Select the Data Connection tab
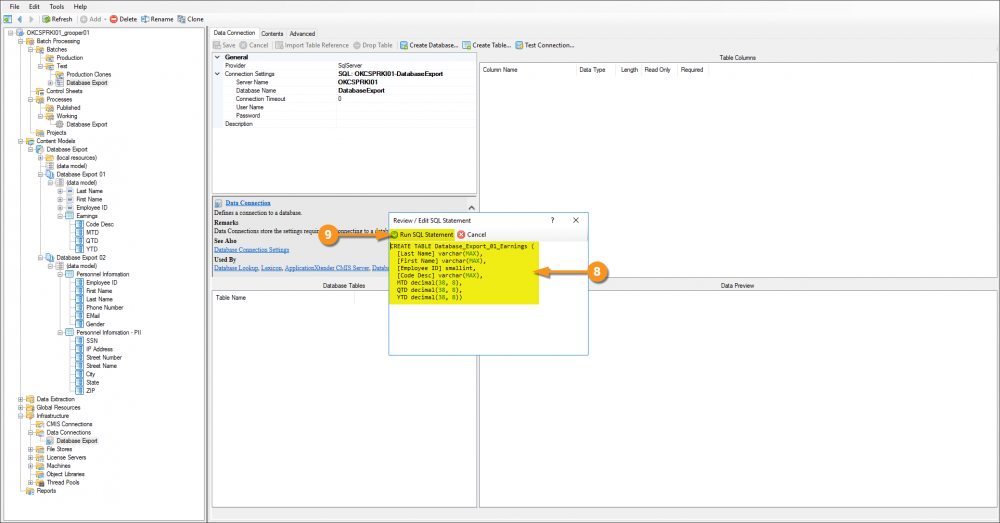The image size is (1000, 523). click(x=235, y=33)
